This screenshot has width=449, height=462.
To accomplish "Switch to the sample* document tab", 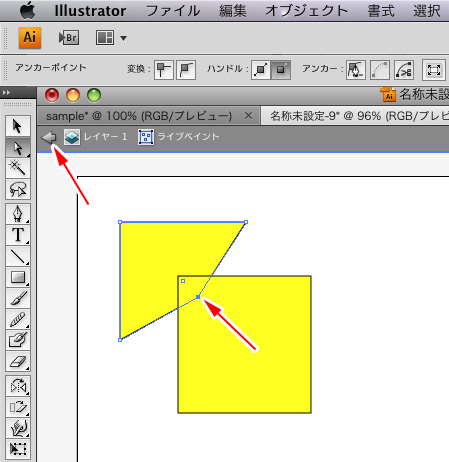I will pyautogui.click(x=139, y=116).
